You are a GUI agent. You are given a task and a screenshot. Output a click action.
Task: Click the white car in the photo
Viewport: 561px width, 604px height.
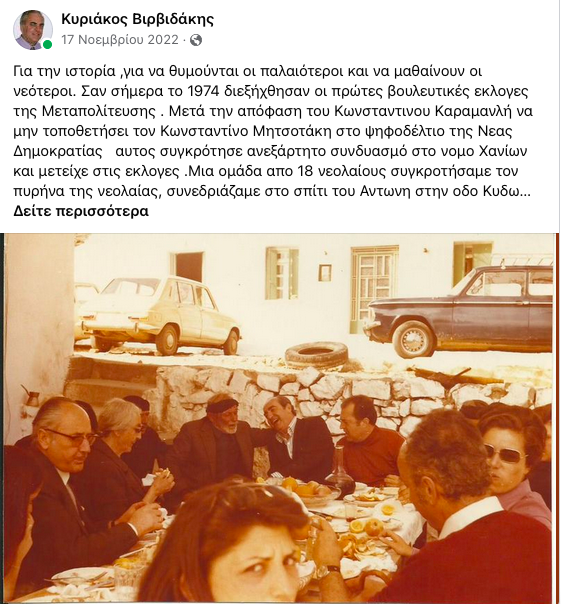(x=159, y=315)
